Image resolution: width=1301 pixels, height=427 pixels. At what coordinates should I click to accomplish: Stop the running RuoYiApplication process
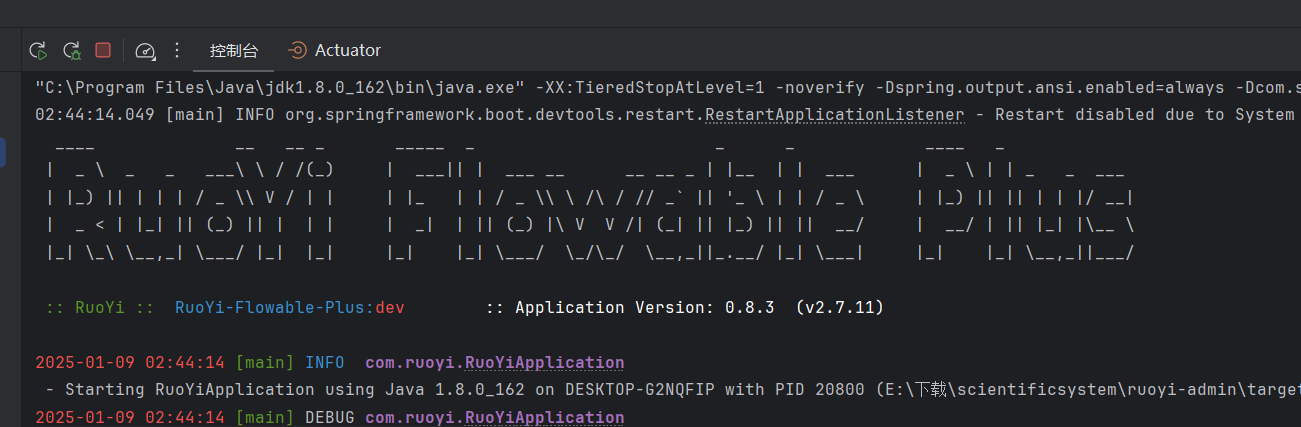pos(103,50)
